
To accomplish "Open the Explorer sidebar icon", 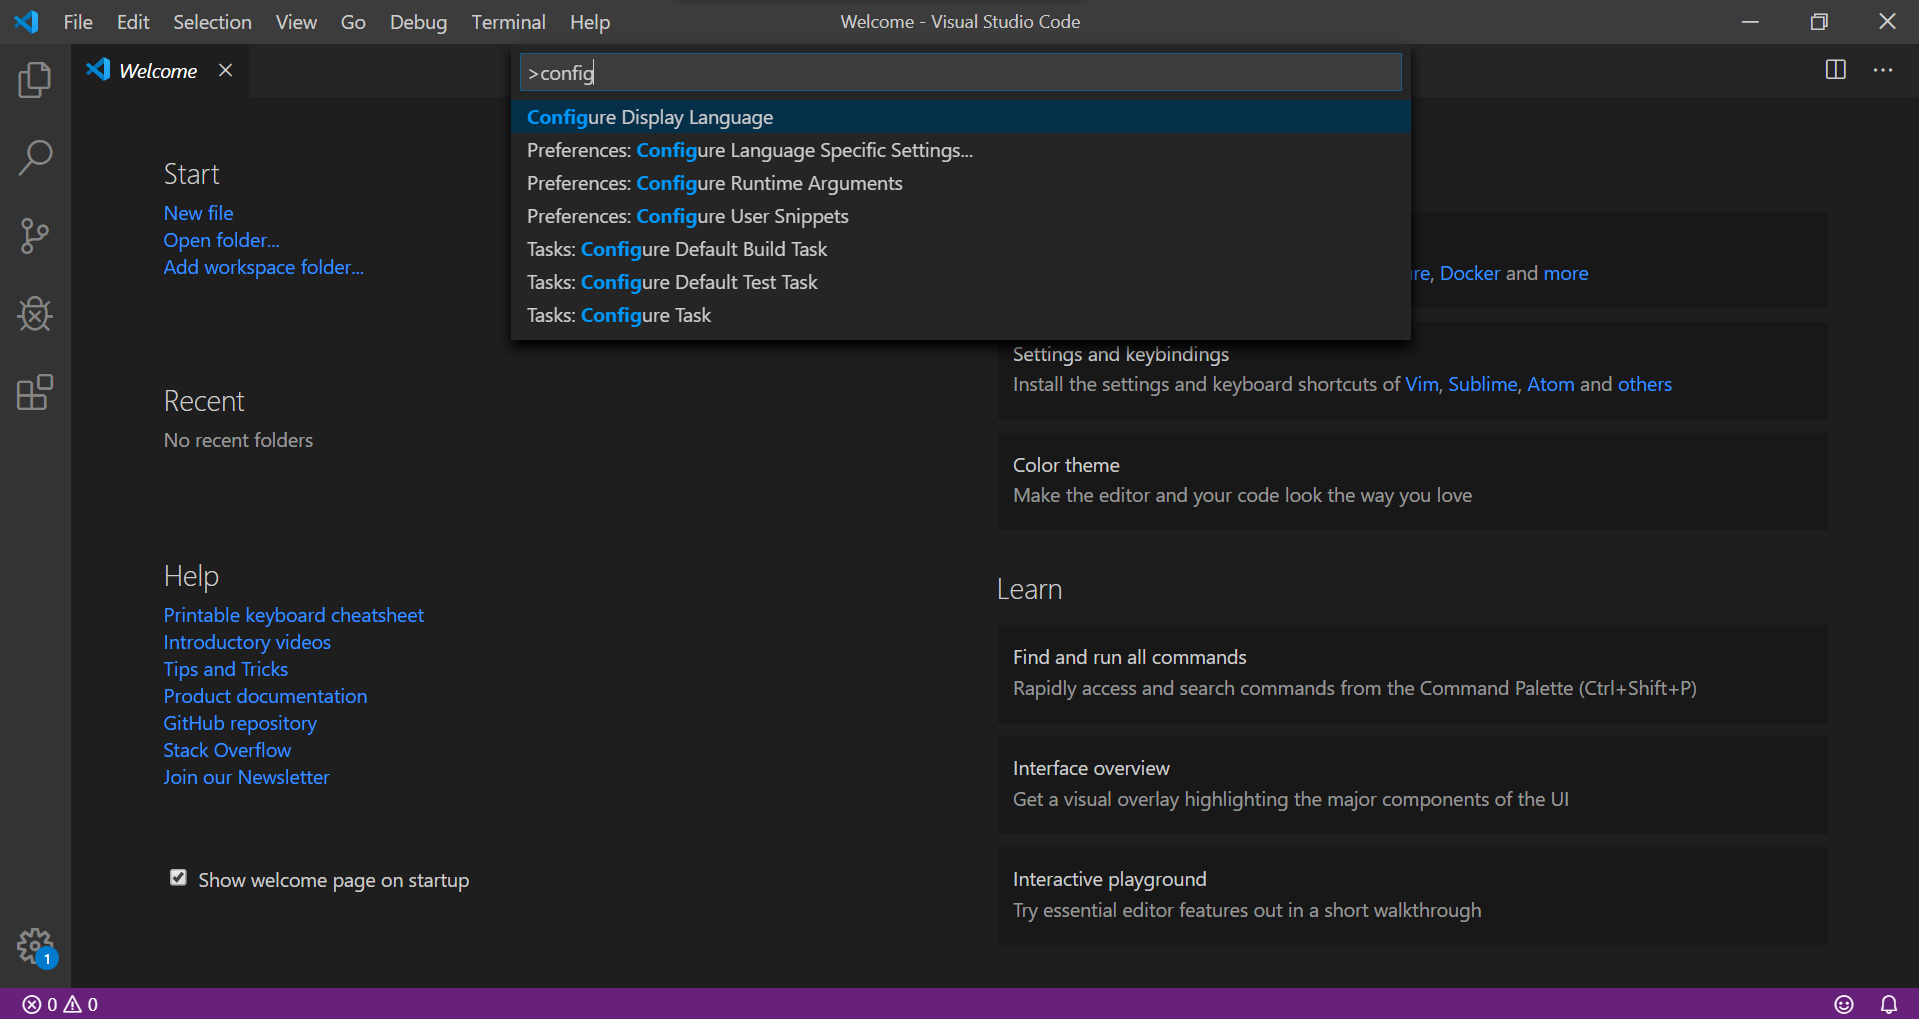I will pyautogui.click(x=35, y=80).
